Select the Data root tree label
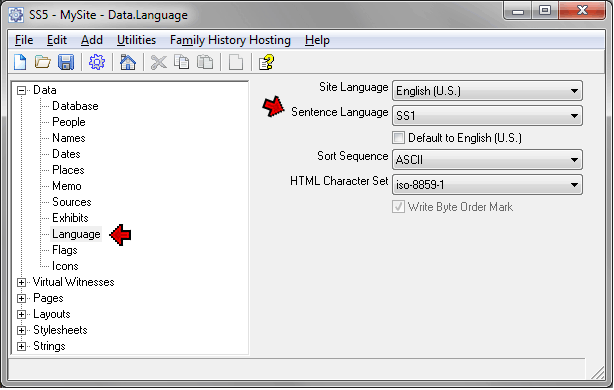The width and height of the screenshot is (614, 390). tap(45, 90)
